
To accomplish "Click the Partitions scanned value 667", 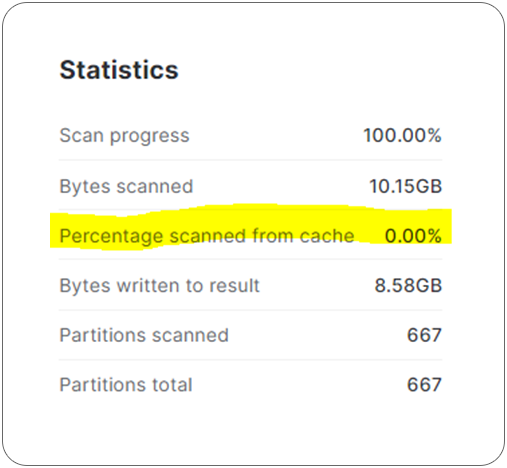I will pos(424,335).
